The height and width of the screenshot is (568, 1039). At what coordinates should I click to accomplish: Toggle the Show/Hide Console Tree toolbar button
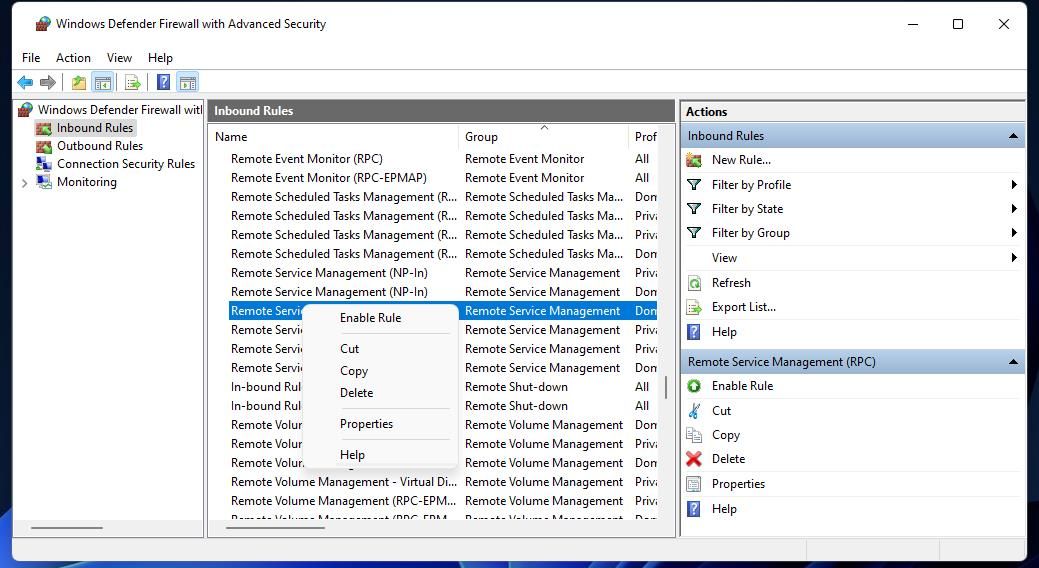(x=102, y=83)
